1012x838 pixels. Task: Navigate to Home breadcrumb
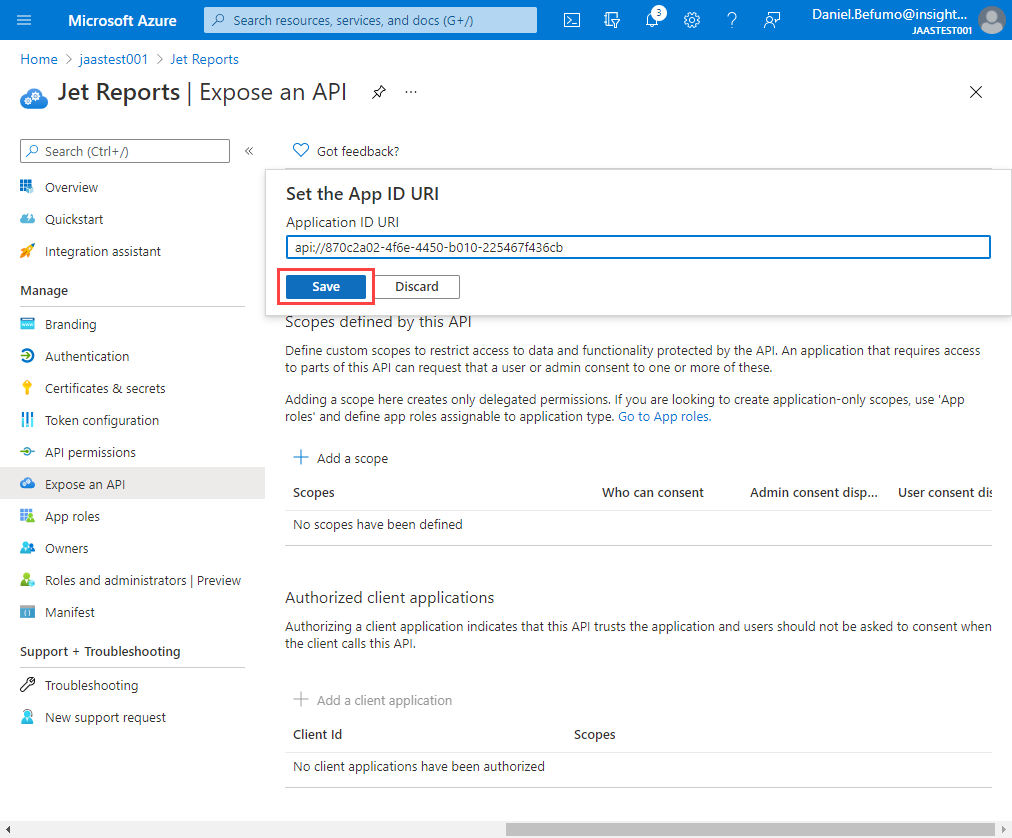pyautogui.click(x=39, y=59)
